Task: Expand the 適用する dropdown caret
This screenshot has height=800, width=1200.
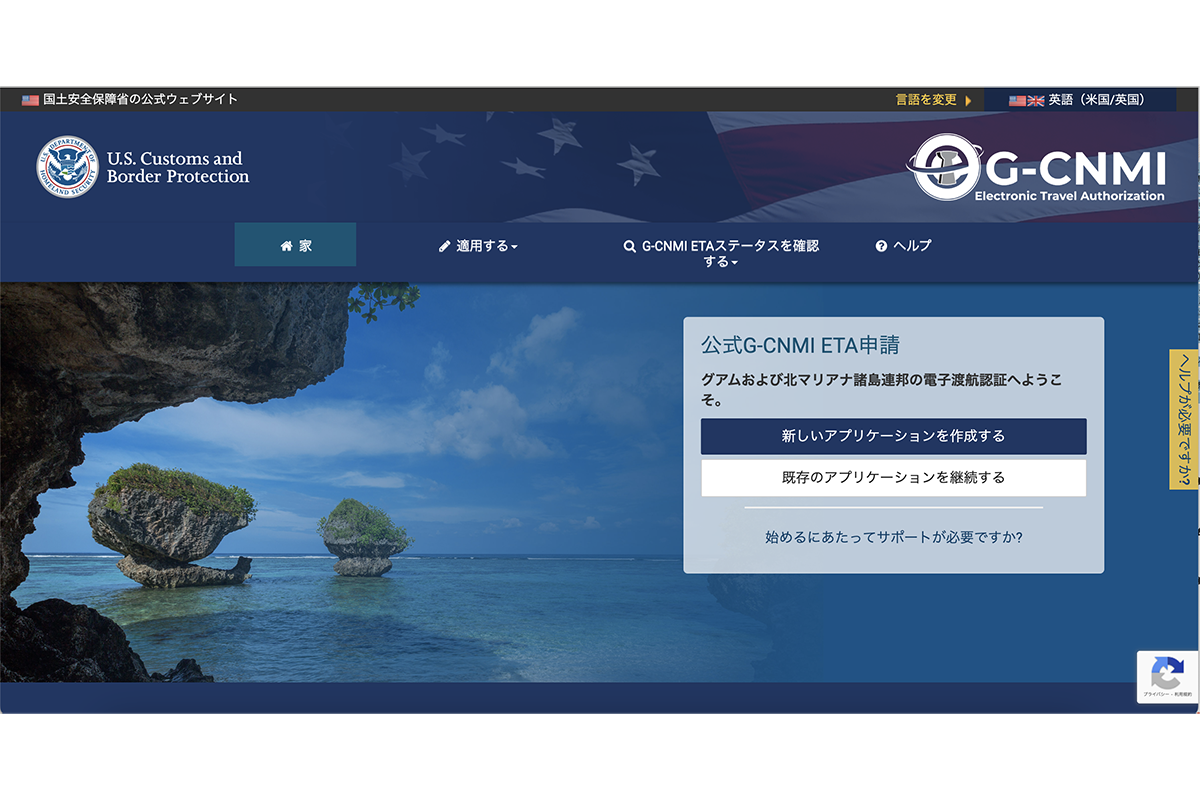Action: coord(514,247)
